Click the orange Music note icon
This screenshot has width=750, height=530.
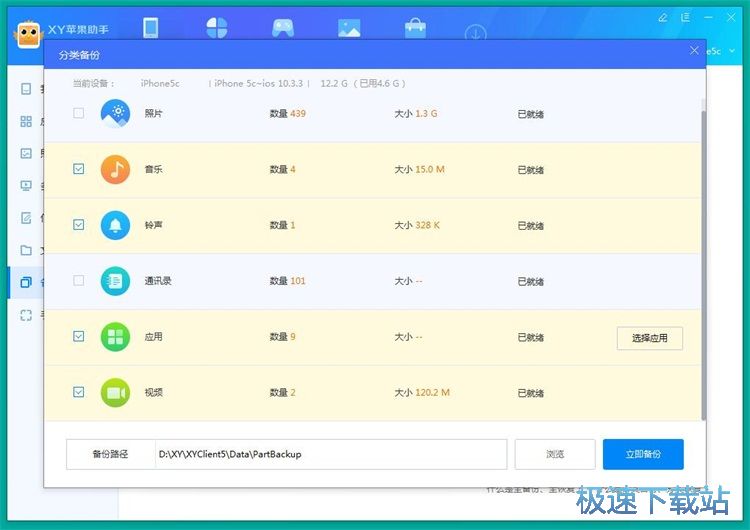pyautogui.click(x=116, y=169)
